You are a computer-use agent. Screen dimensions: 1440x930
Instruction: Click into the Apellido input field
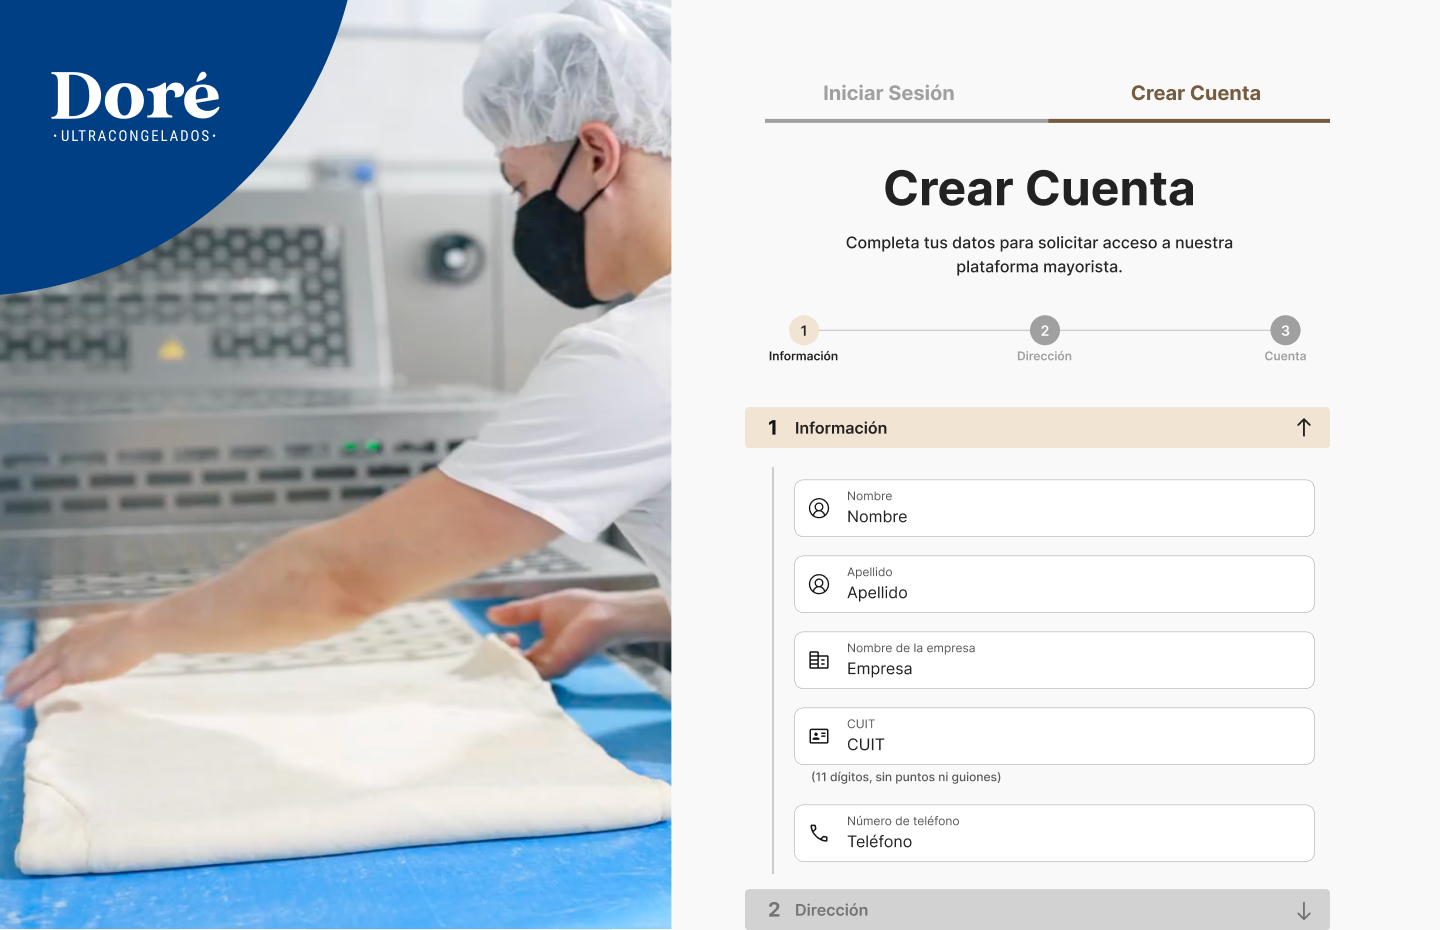point(1070,592)
